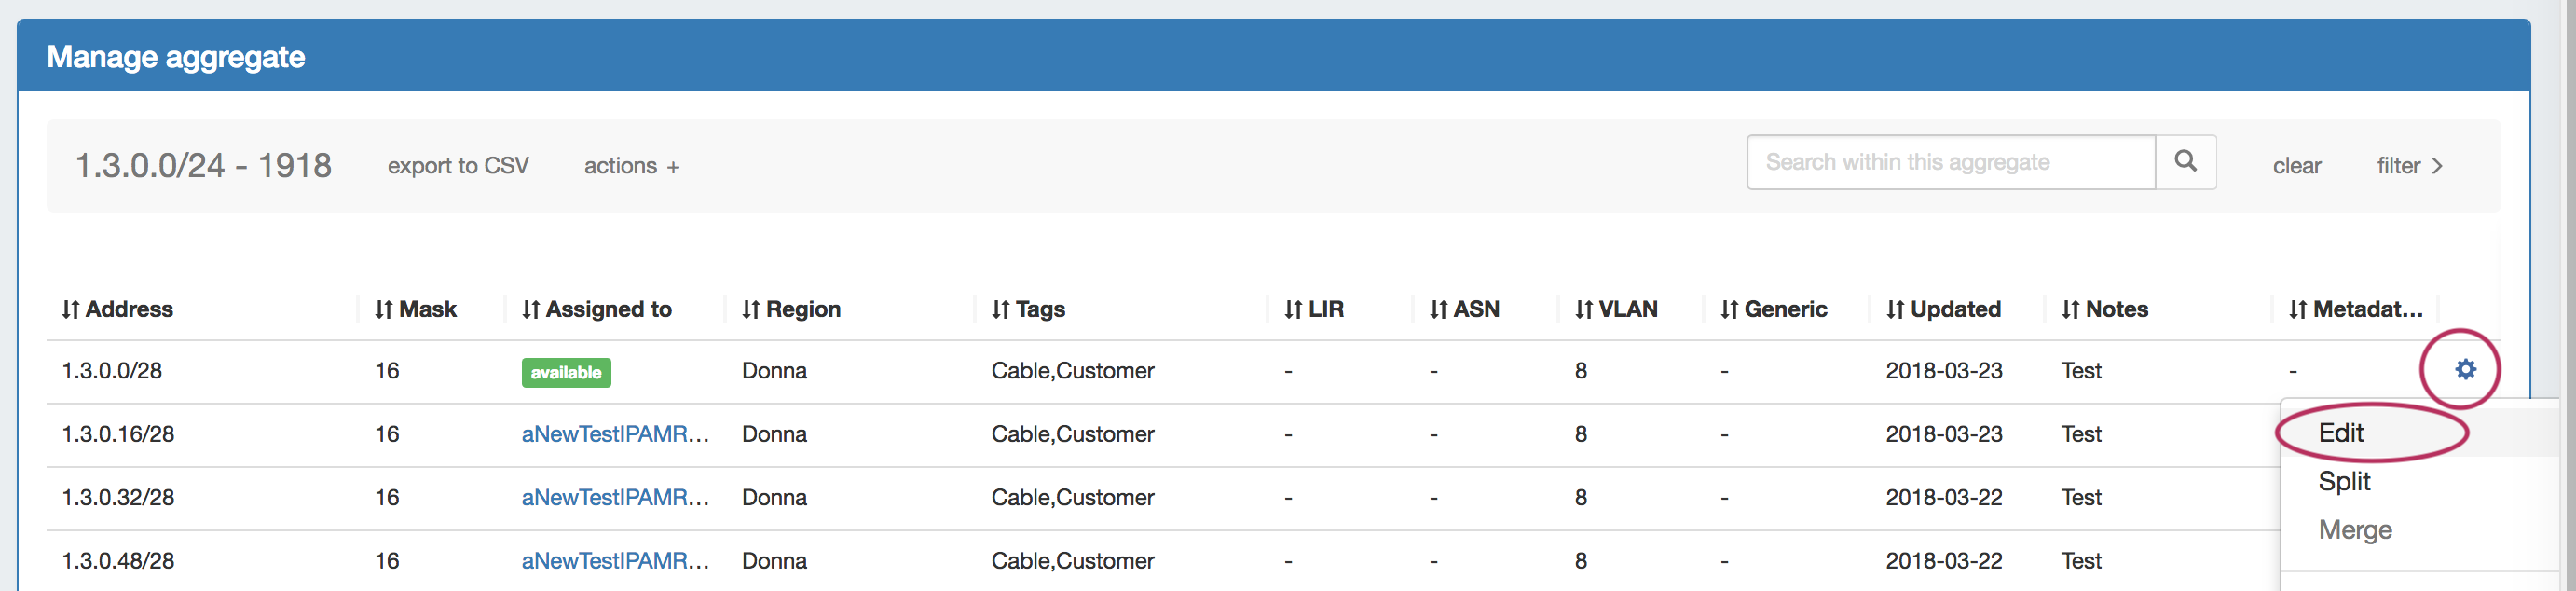
Task: Expand the actions + menu
Action: click(x=631, y=166)
